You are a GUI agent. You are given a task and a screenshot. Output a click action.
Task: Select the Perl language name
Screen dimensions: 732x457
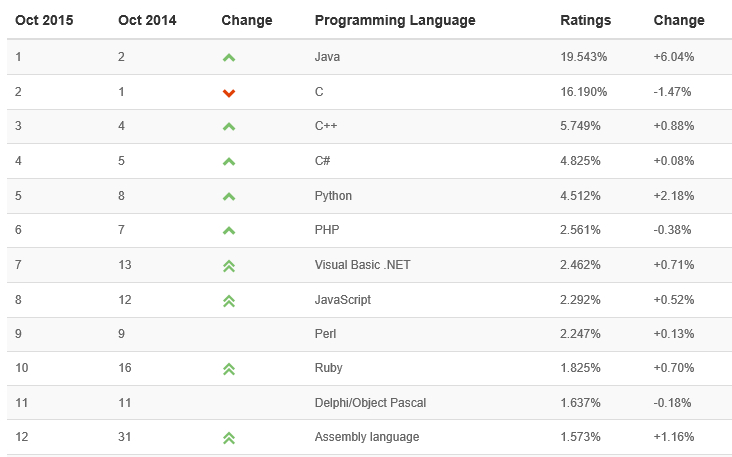pyautogui.click(x=326, y=334)
